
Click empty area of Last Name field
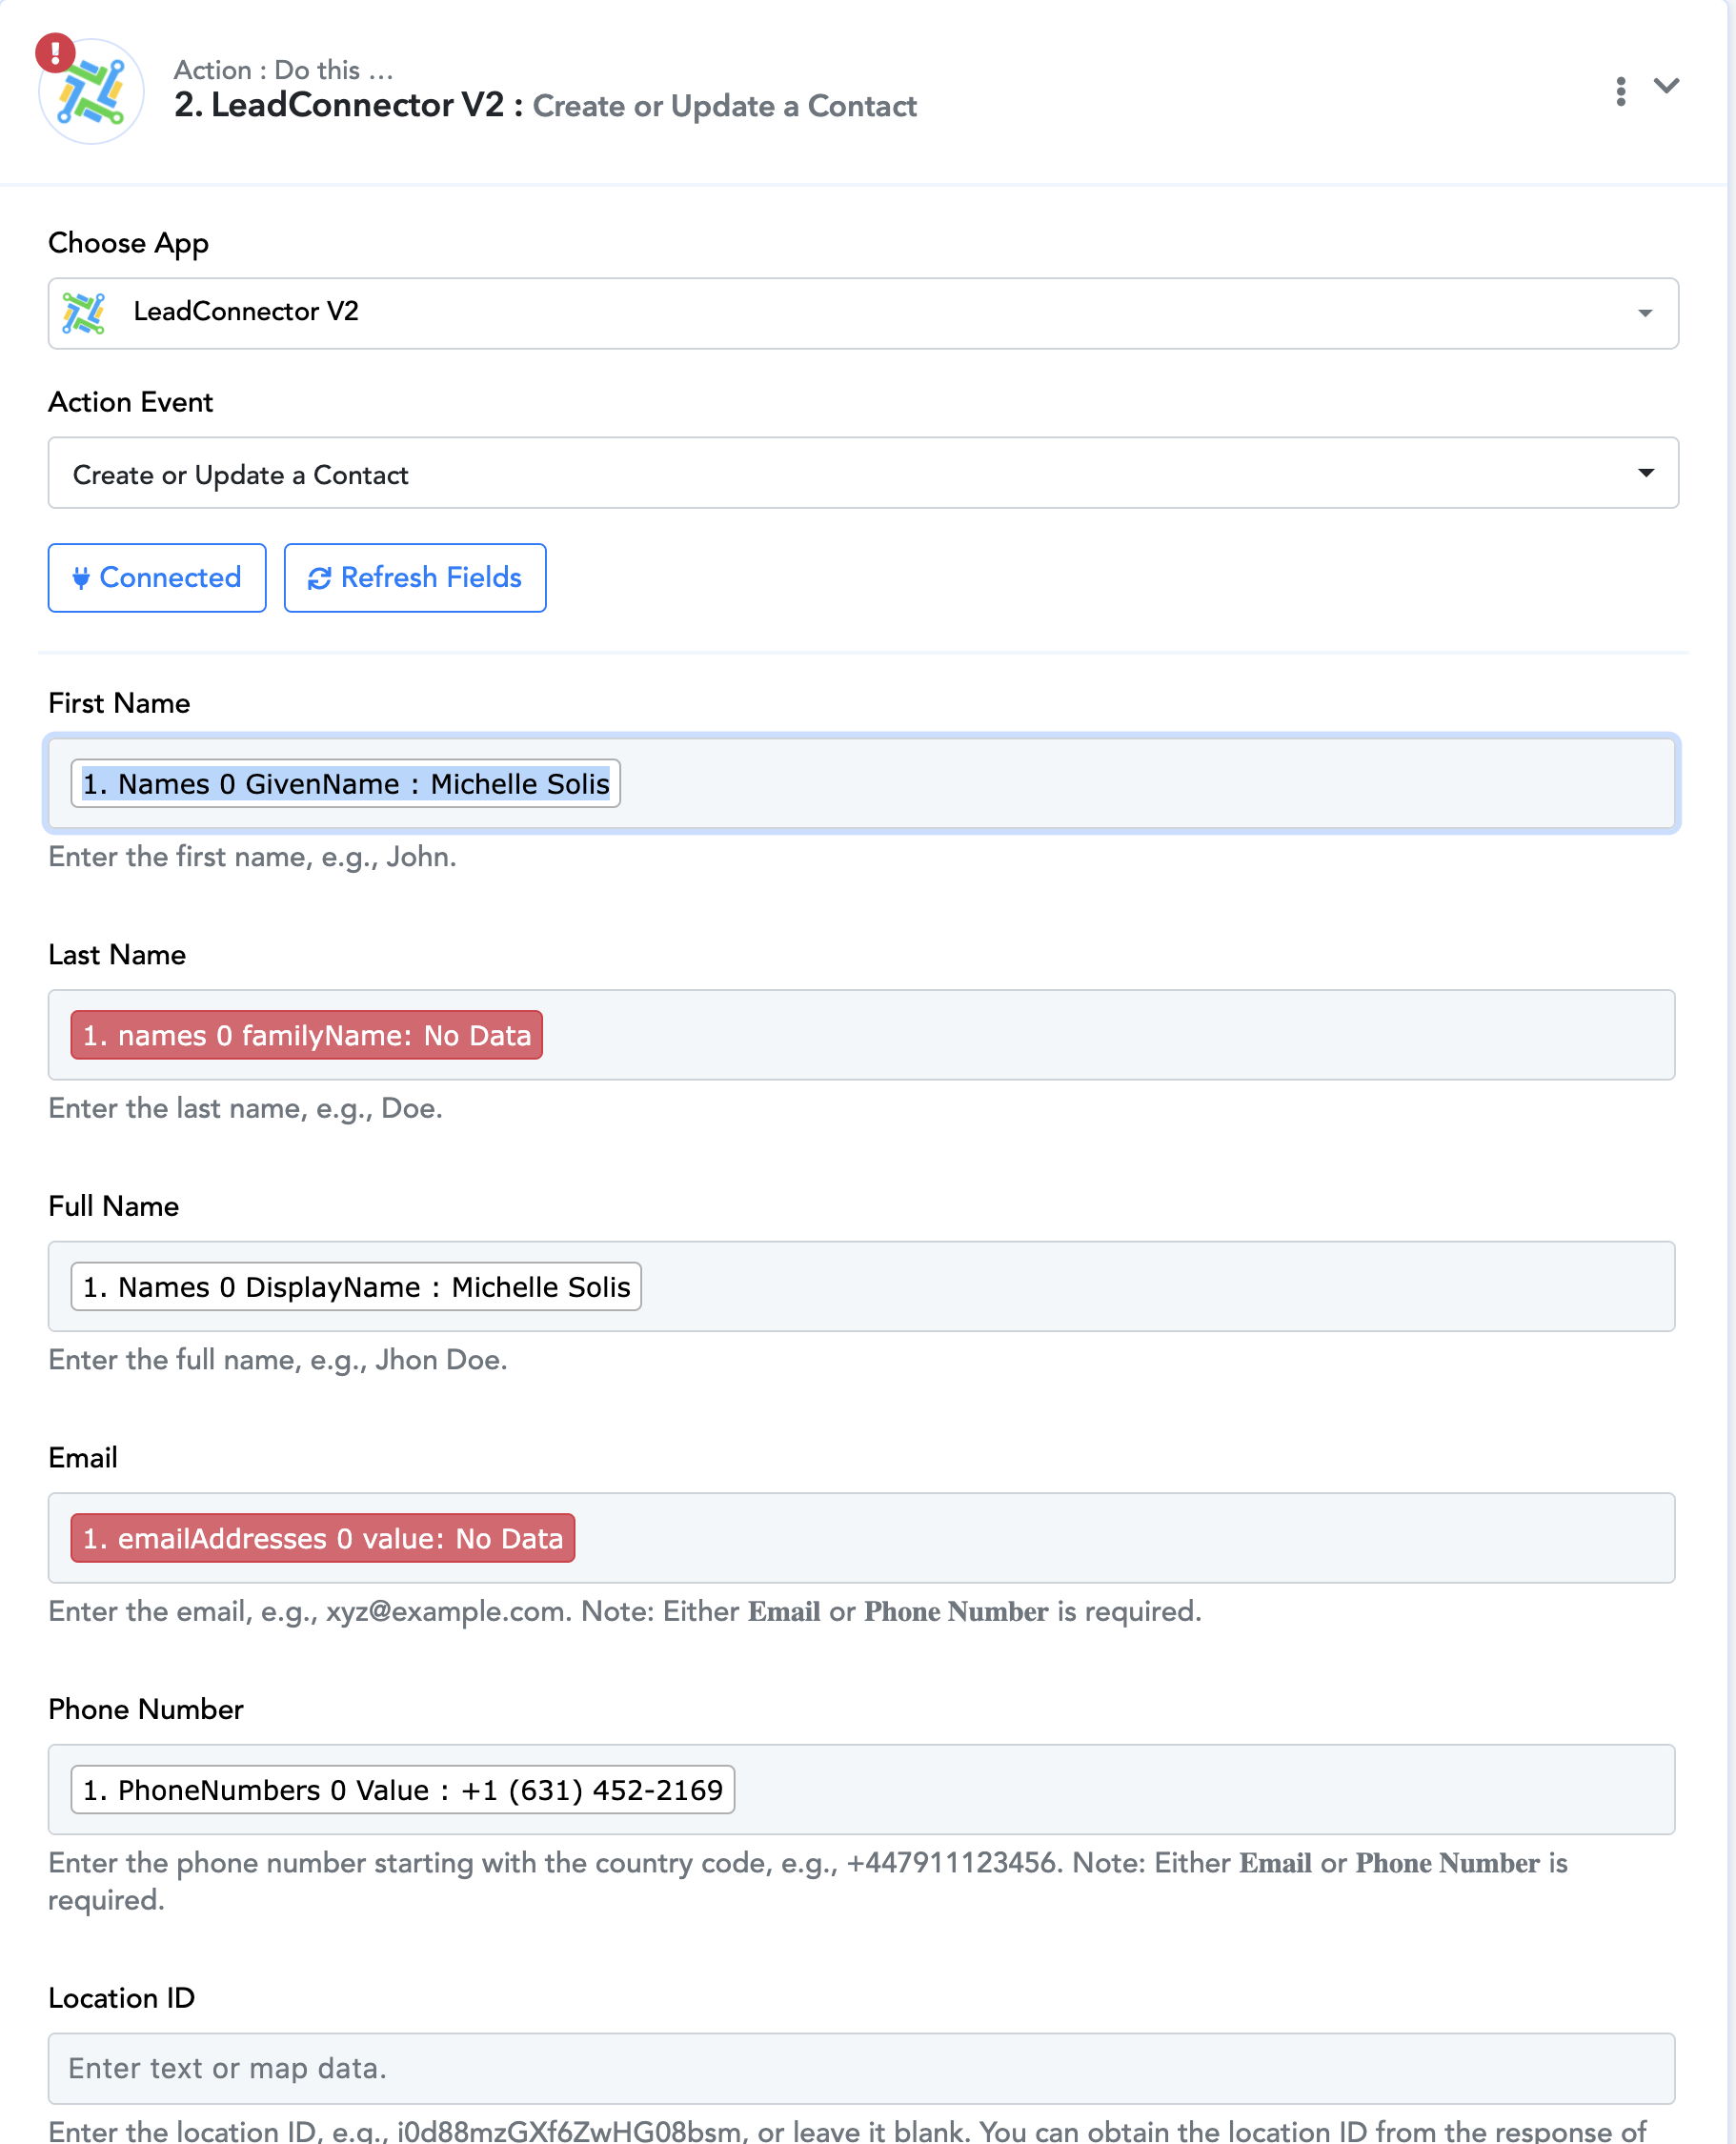(1100, 1035)
